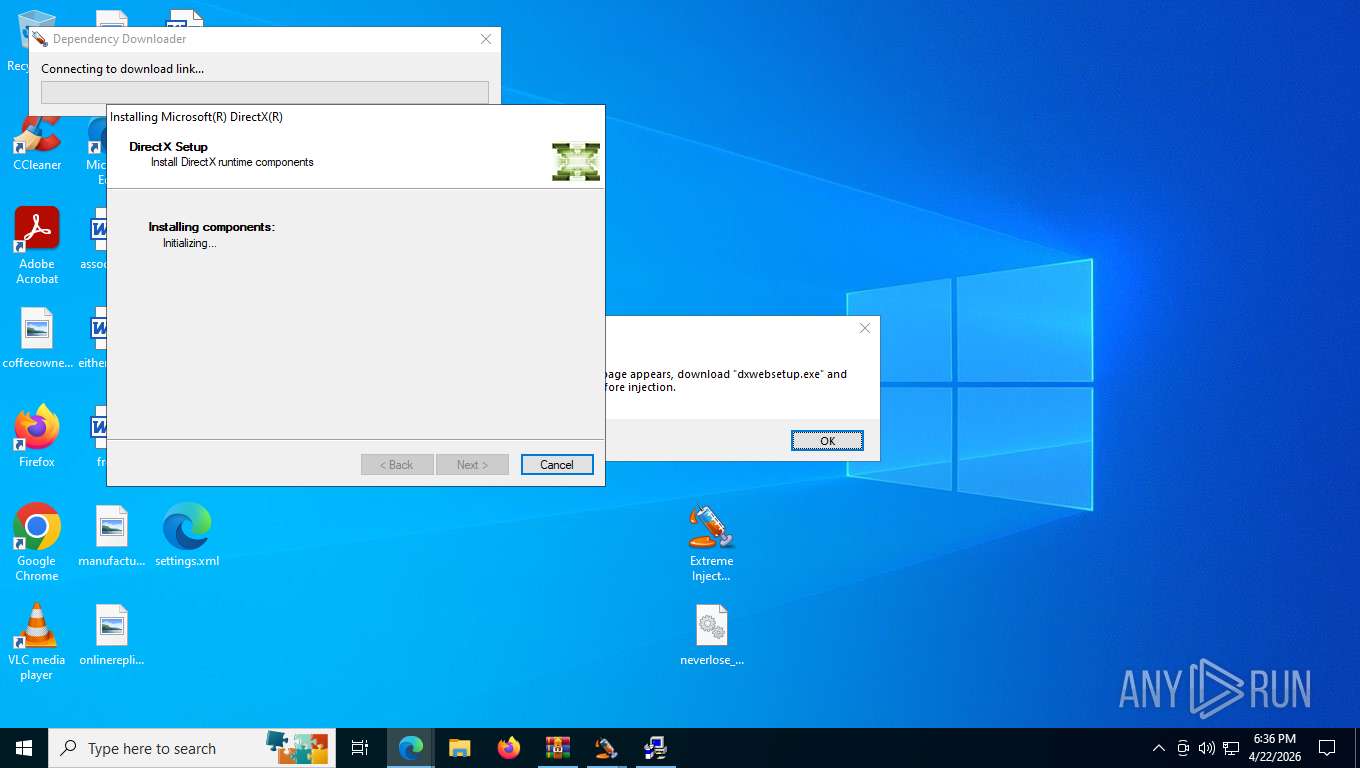Open the network icon in the system tray
The image size is (1360, 768).
coord(1232,748)
